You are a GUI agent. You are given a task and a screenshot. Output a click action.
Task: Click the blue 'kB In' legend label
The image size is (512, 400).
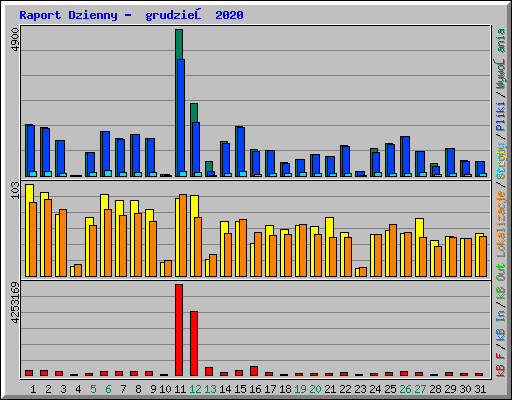pyautogui.click(x=501, y=325)
